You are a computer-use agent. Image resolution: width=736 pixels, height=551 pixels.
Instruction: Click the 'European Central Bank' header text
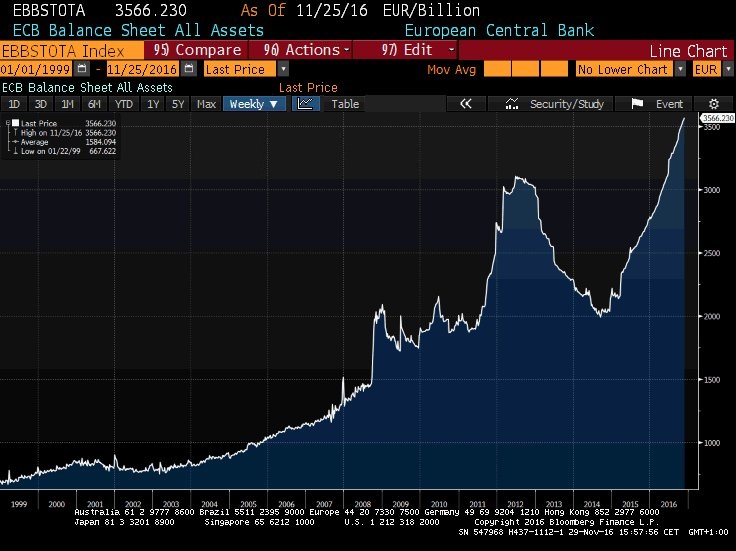tap(499, 30)
